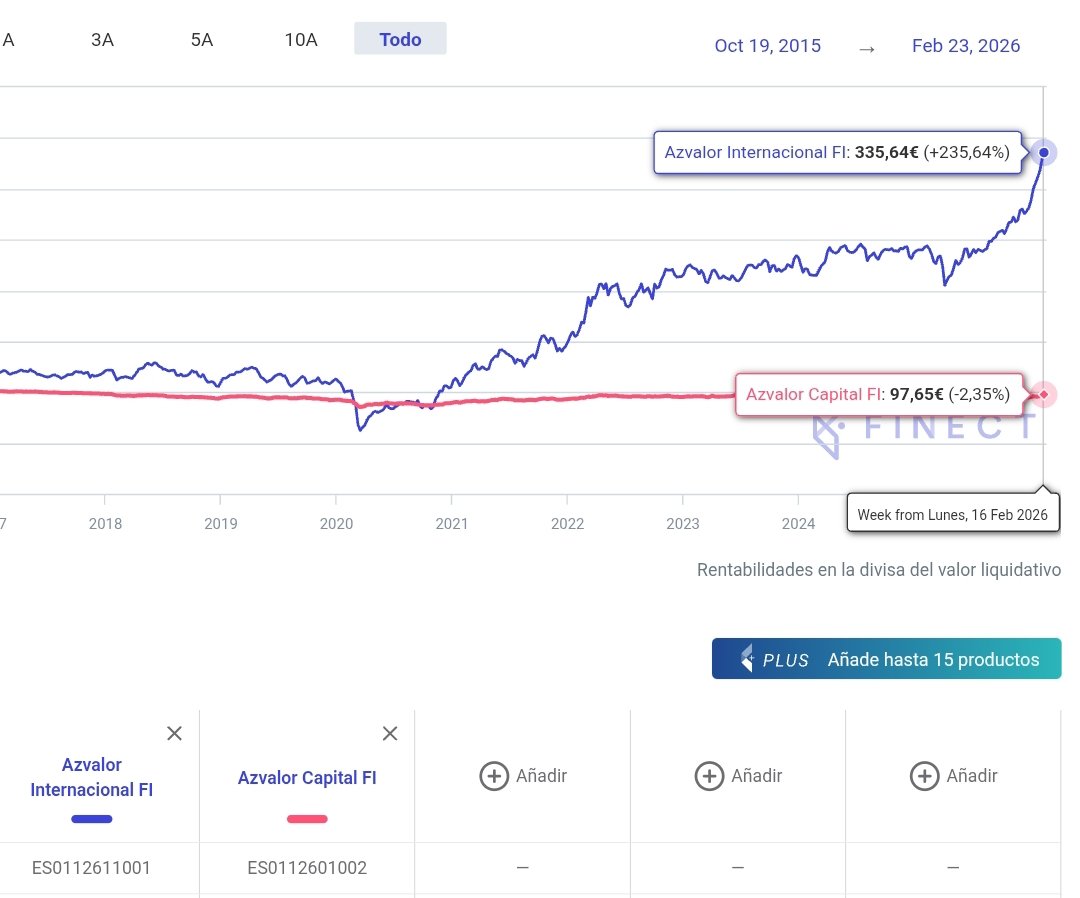Click the 2018 axis label
This screenshot has width=1080, height=898.
[x=105, y=523]
